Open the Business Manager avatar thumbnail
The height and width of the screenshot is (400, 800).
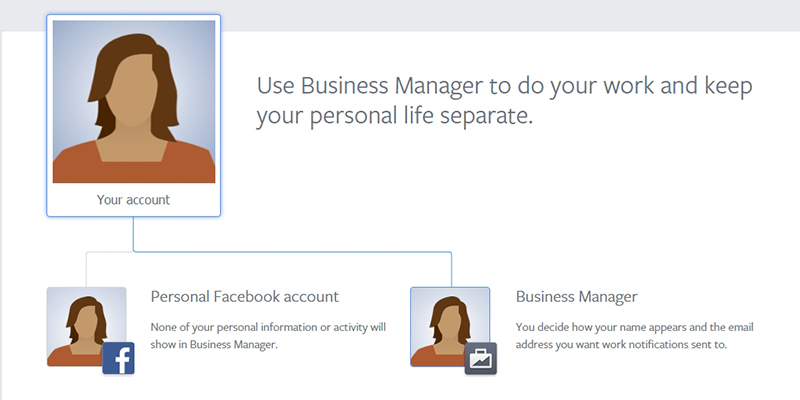[x=450, y=327]
